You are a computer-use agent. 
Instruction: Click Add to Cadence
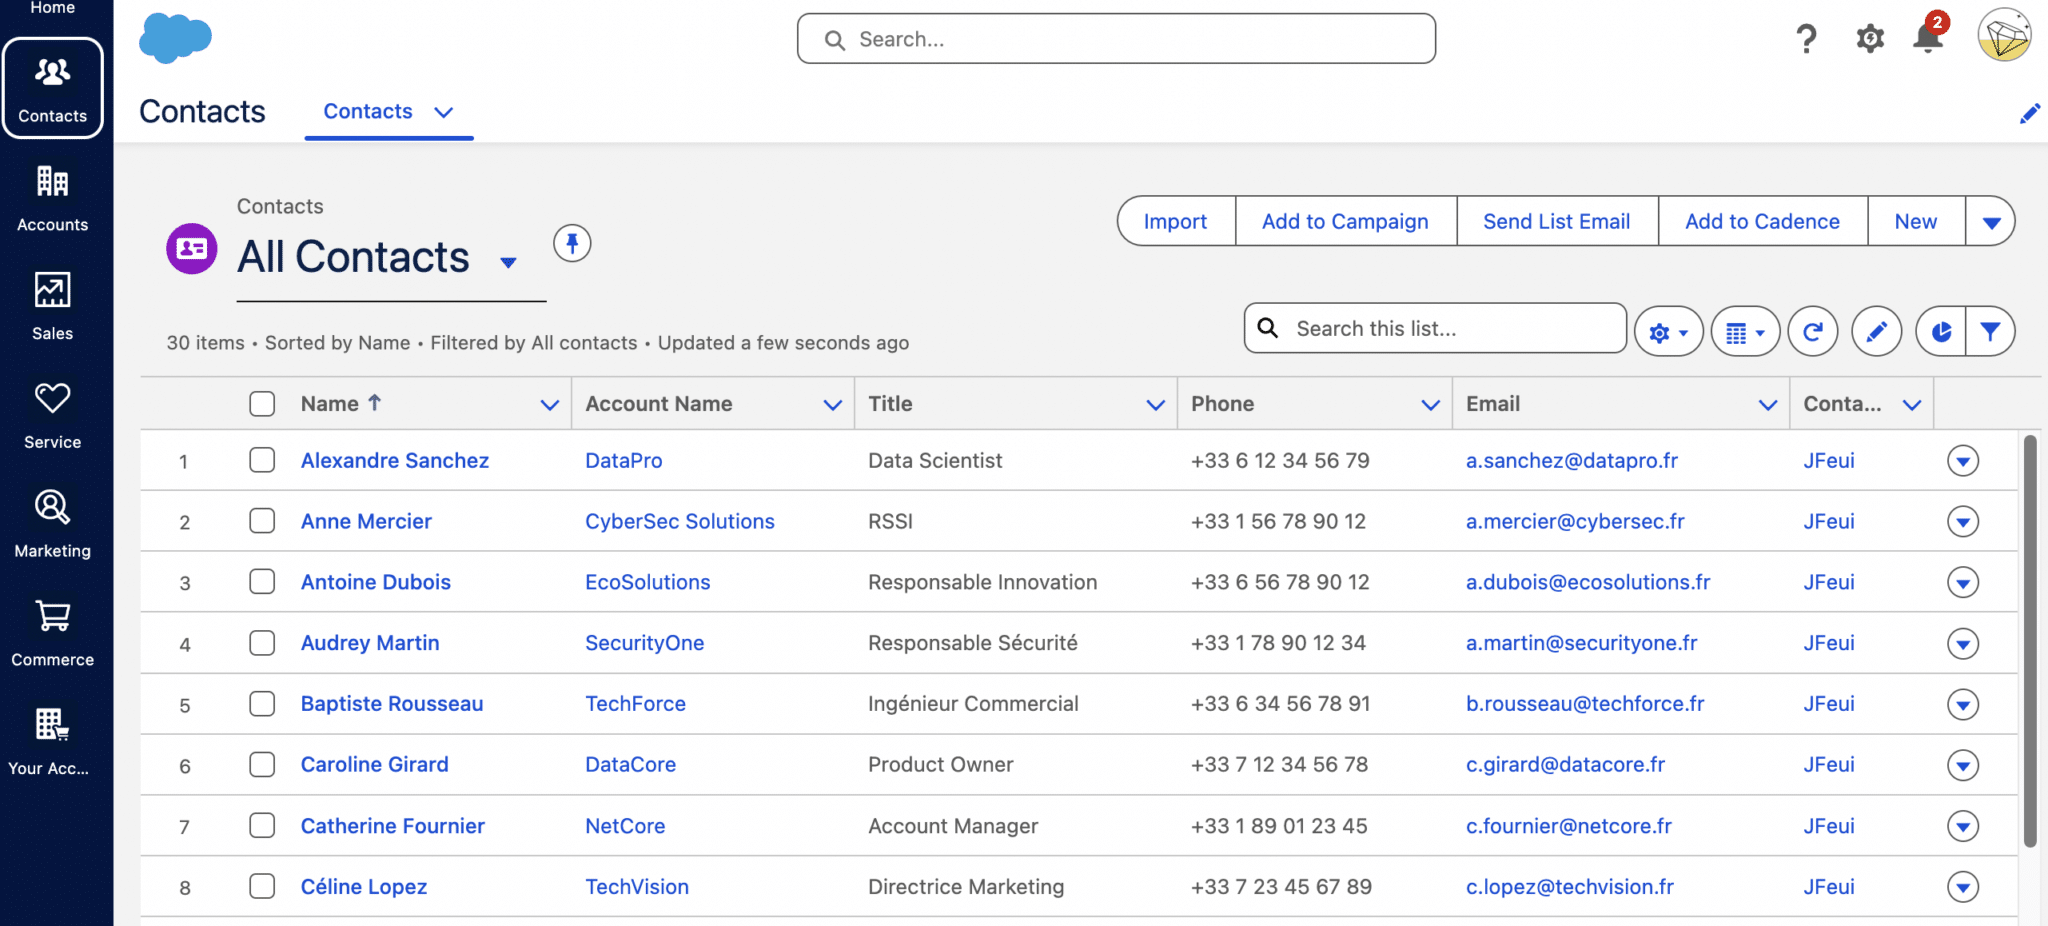click(1762, 221)
